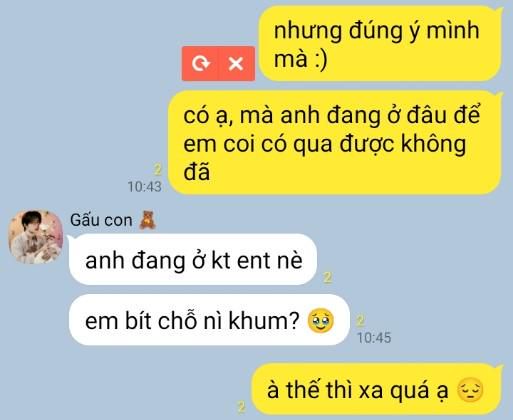Open Gấu con's profile picture
This screenshot has height=420, width=513.
[x=36, y=237]
